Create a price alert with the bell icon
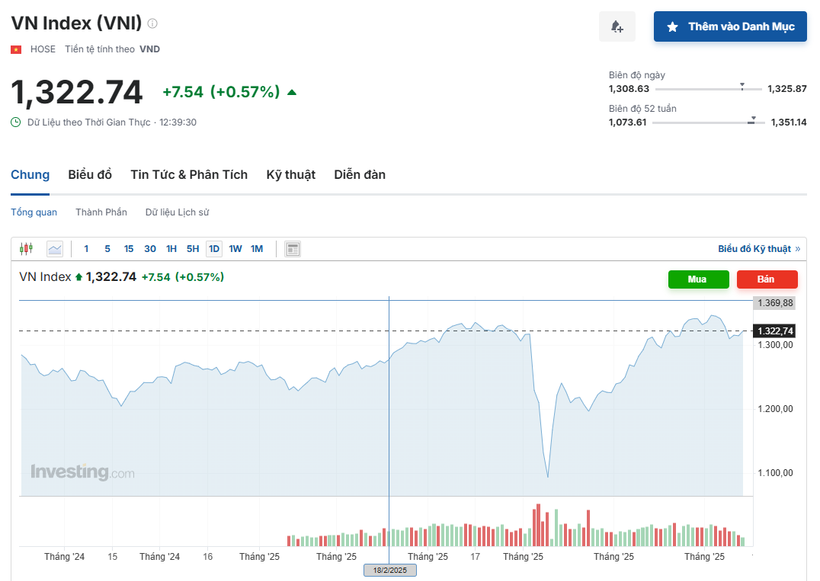This screenshot has width=820, height=581. coord(617,26)
